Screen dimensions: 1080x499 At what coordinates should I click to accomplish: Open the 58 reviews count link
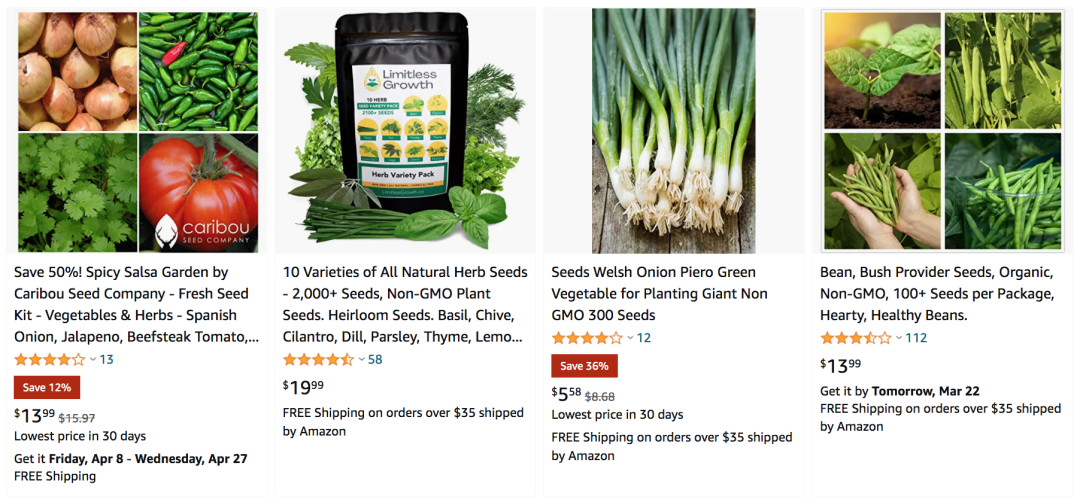click(x=375, y=359)
